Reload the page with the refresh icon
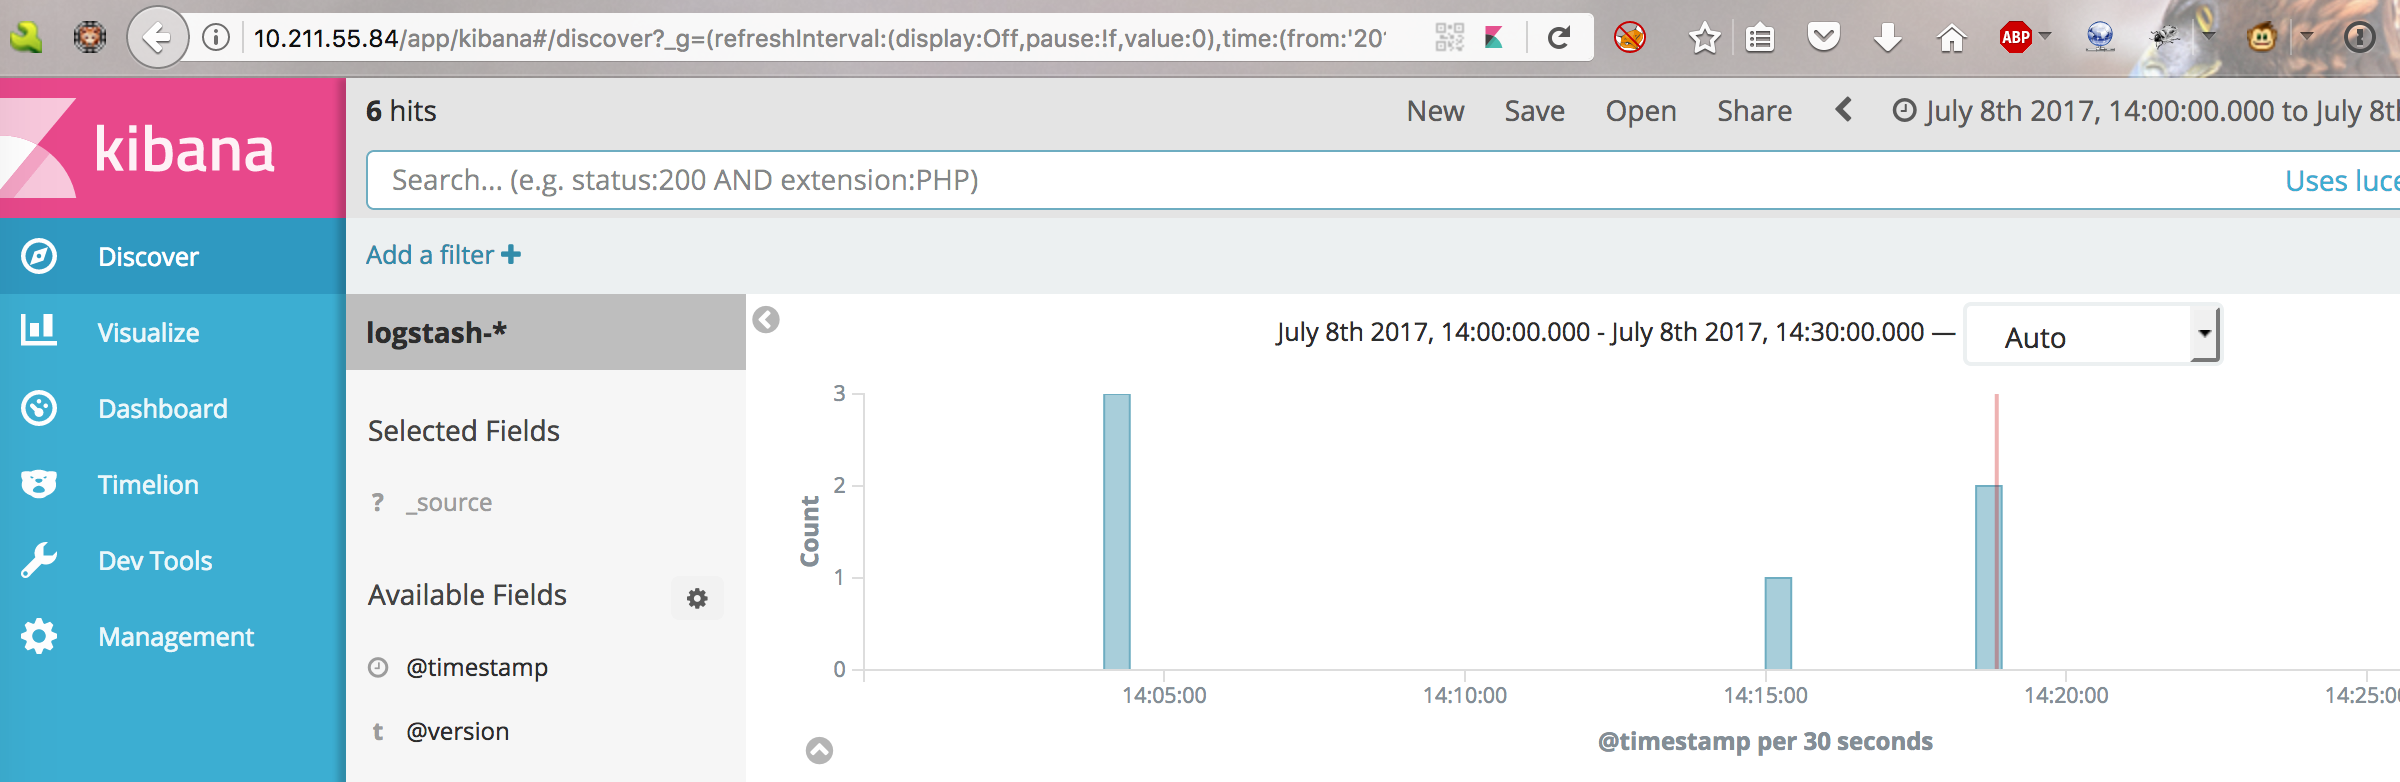2400x782 pixels. 1559,38
